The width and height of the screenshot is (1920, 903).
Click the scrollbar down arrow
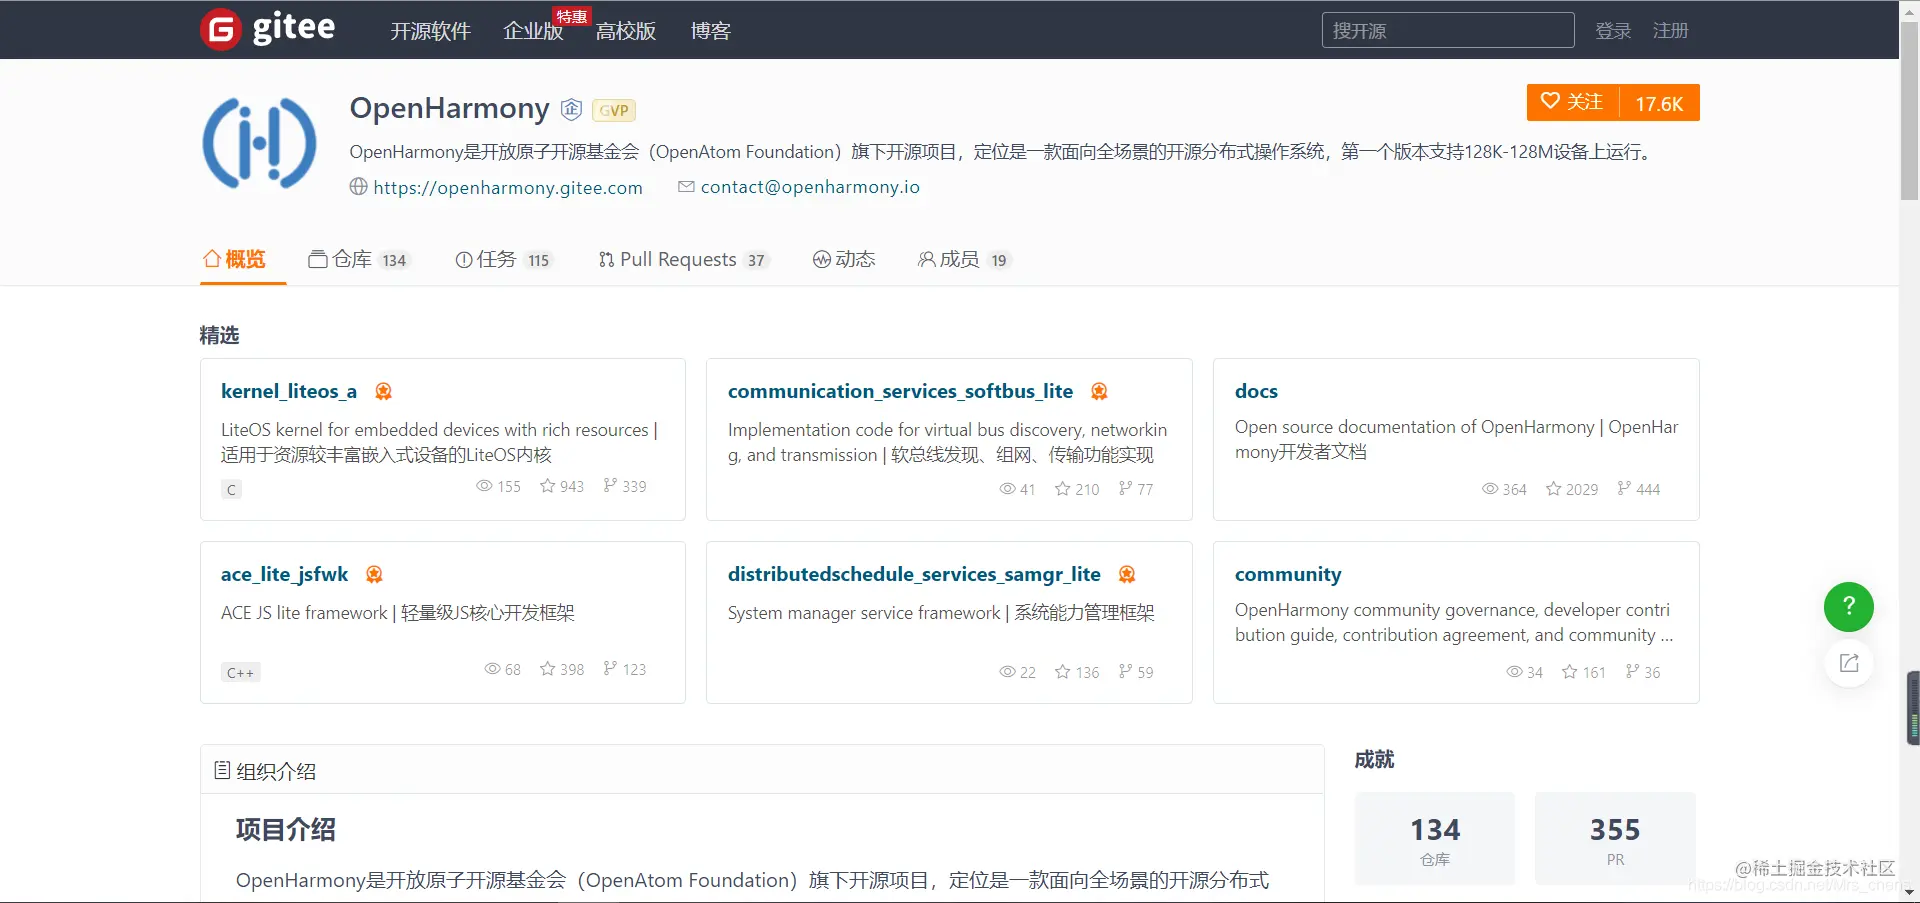point(1909,893)
